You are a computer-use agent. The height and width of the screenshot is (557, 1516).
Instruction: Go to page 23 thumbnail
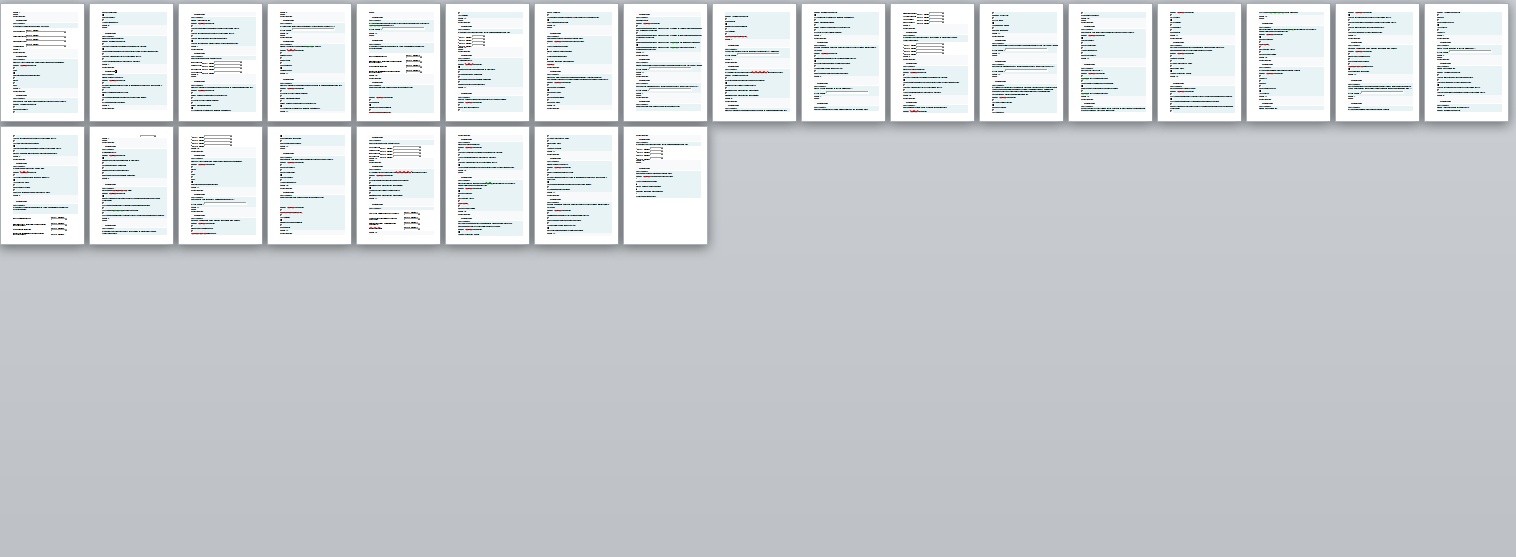click(487, 185)
